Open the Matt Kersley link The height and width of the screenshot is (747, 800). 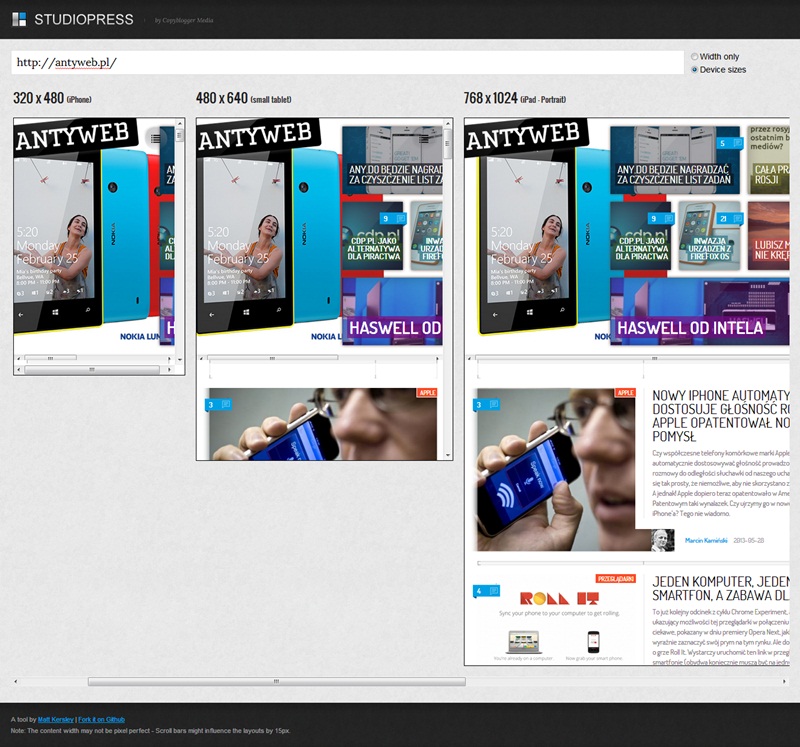(x=55, y=719)
